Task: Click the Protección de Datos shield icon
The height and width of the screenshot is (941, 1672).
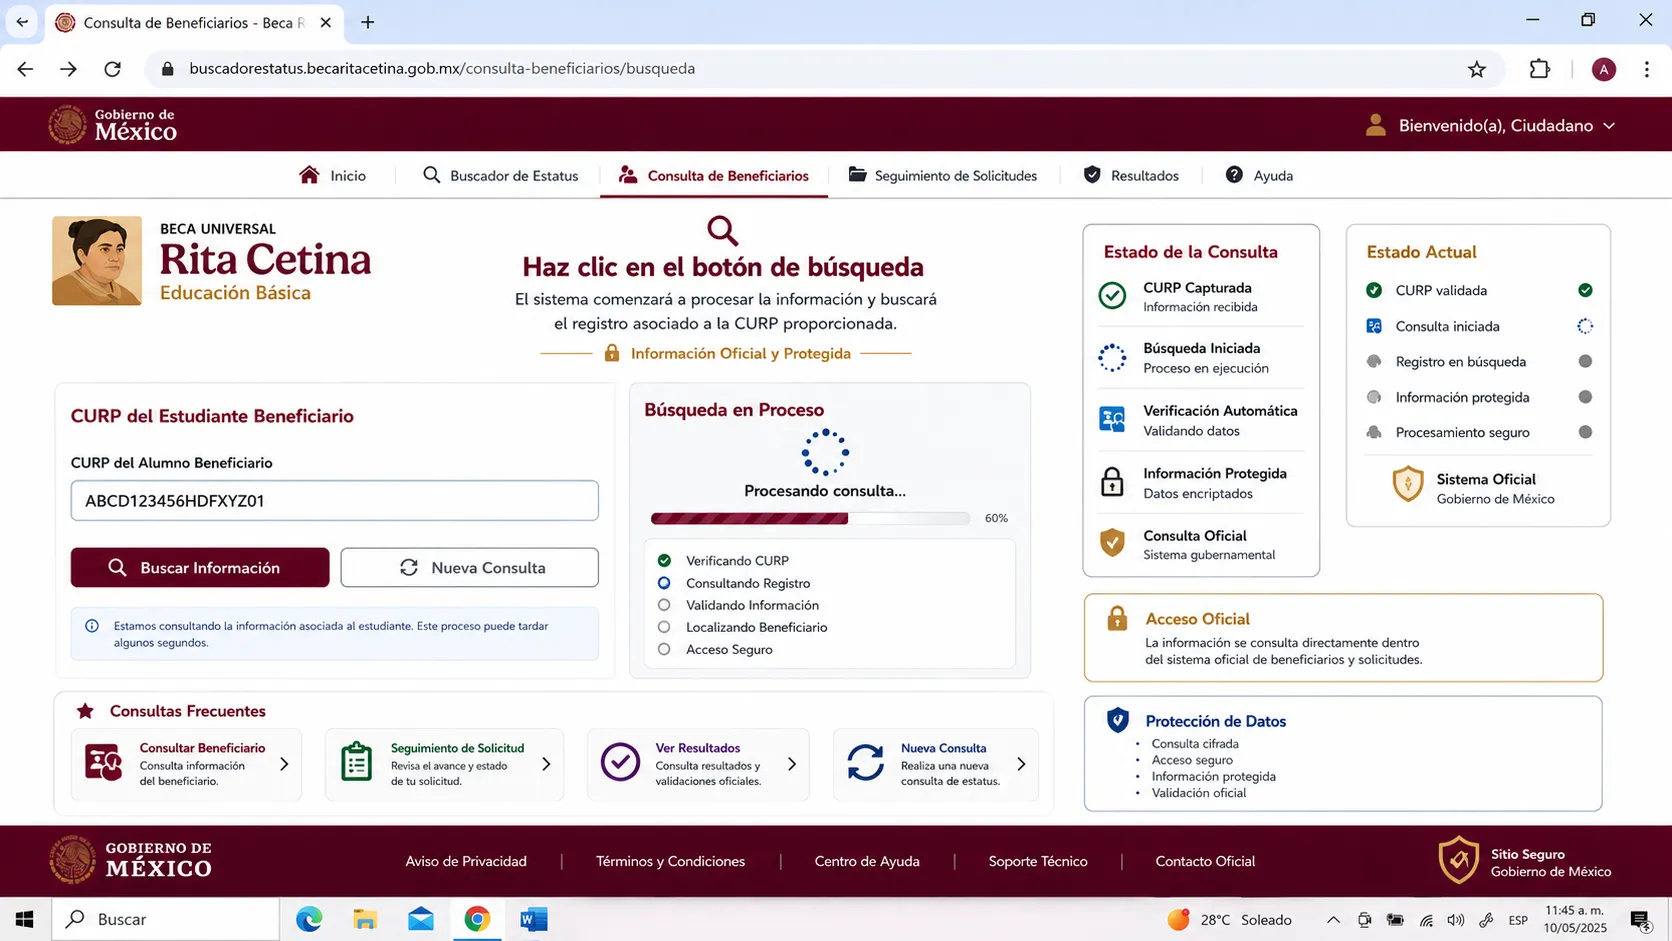Action: [x=1118, y=720]
